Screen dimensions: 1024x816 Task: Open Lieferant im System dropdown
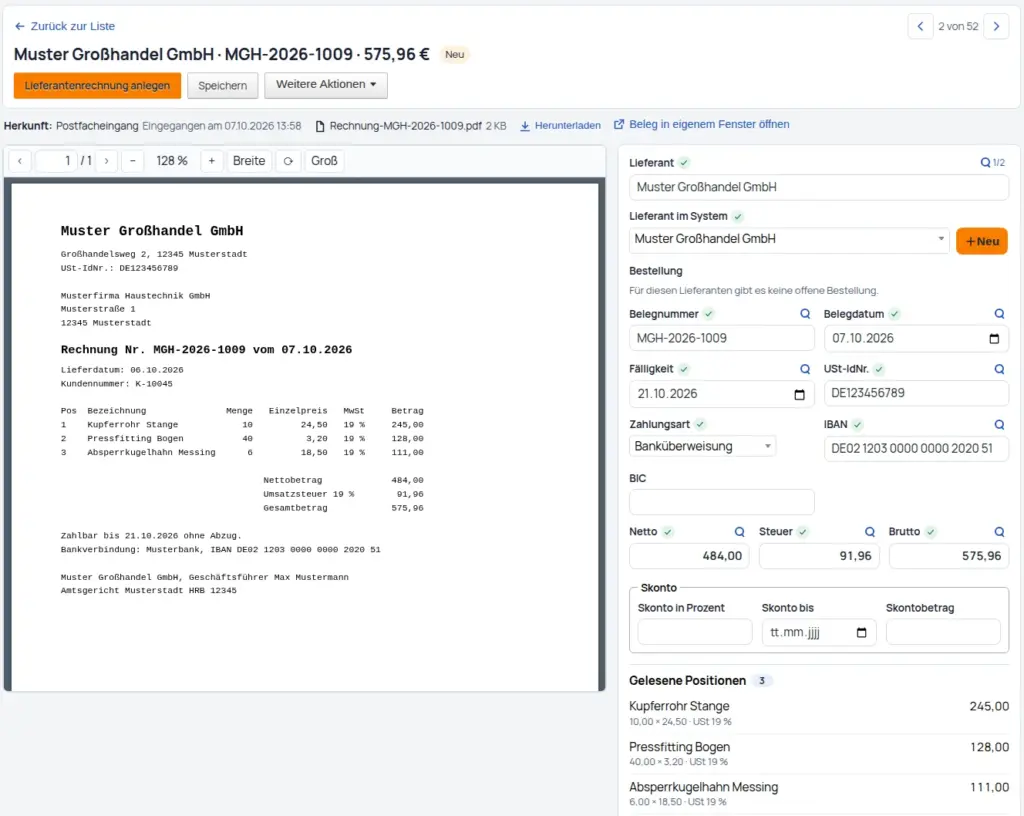789,239
